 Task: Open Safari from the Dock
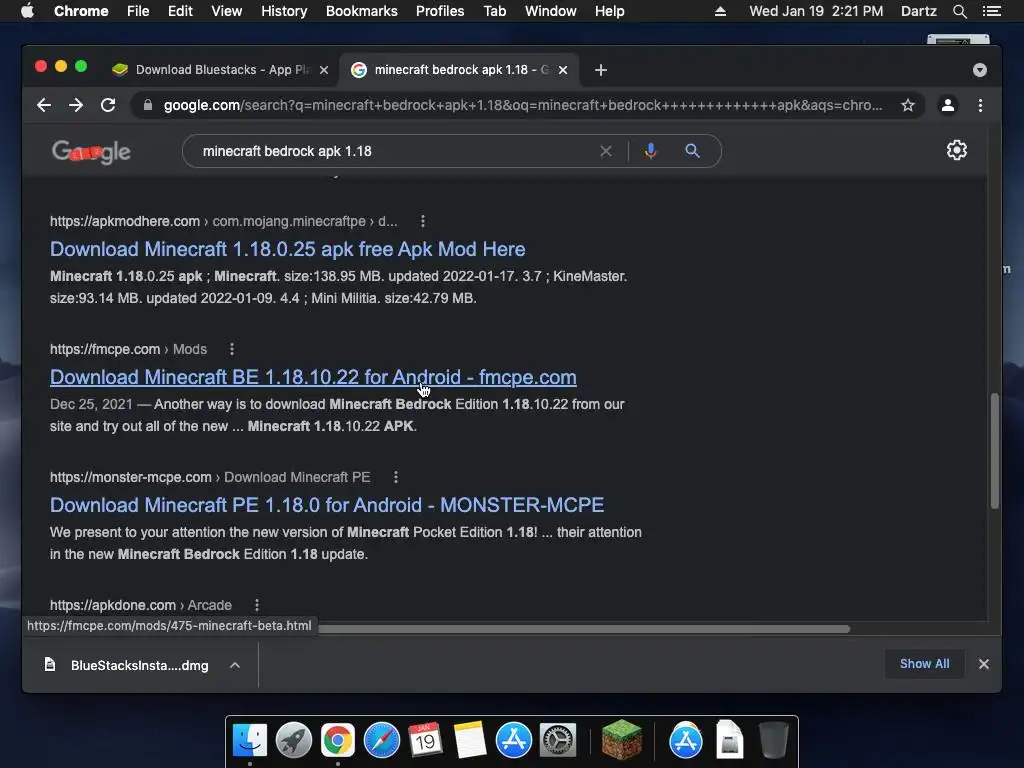point(381,741)
